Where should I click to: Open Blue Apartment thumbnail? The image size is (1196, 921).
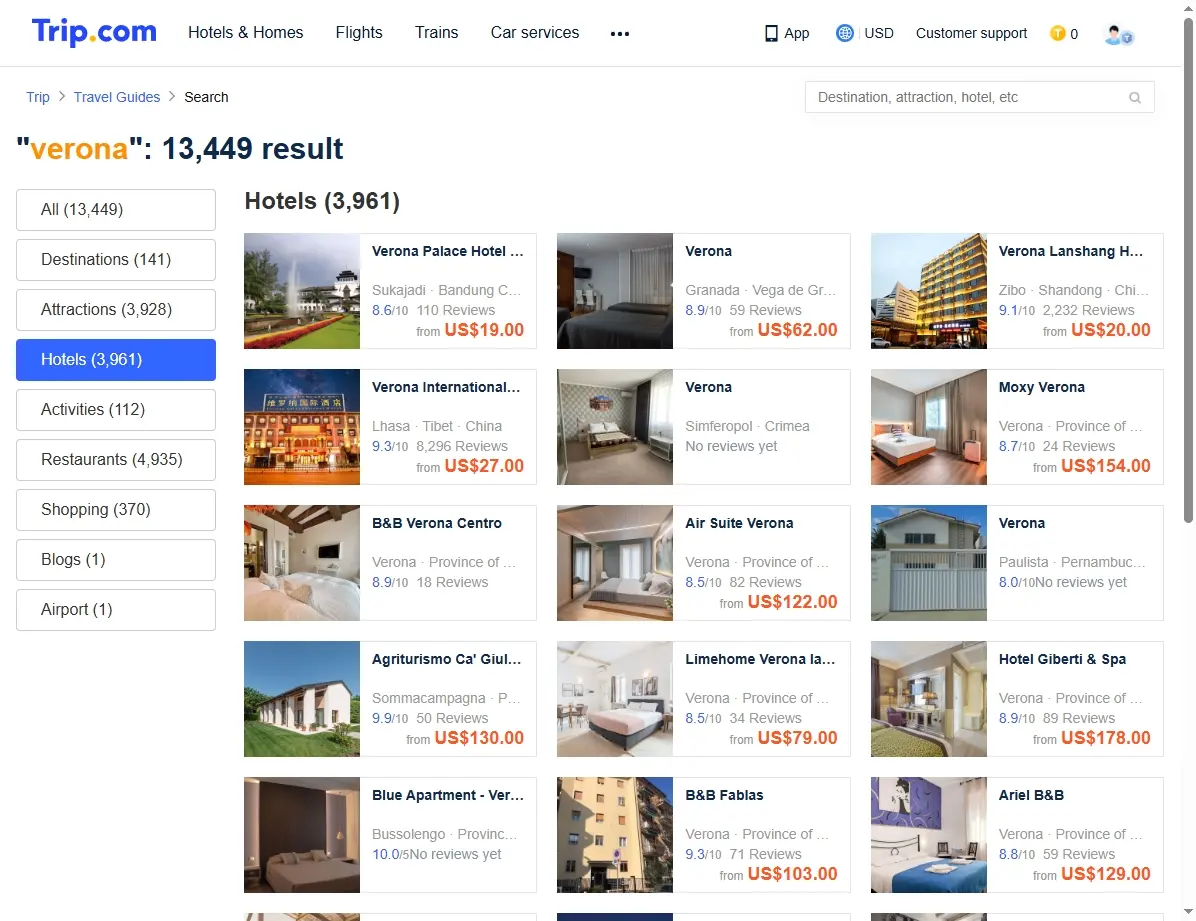pos(302,835)
